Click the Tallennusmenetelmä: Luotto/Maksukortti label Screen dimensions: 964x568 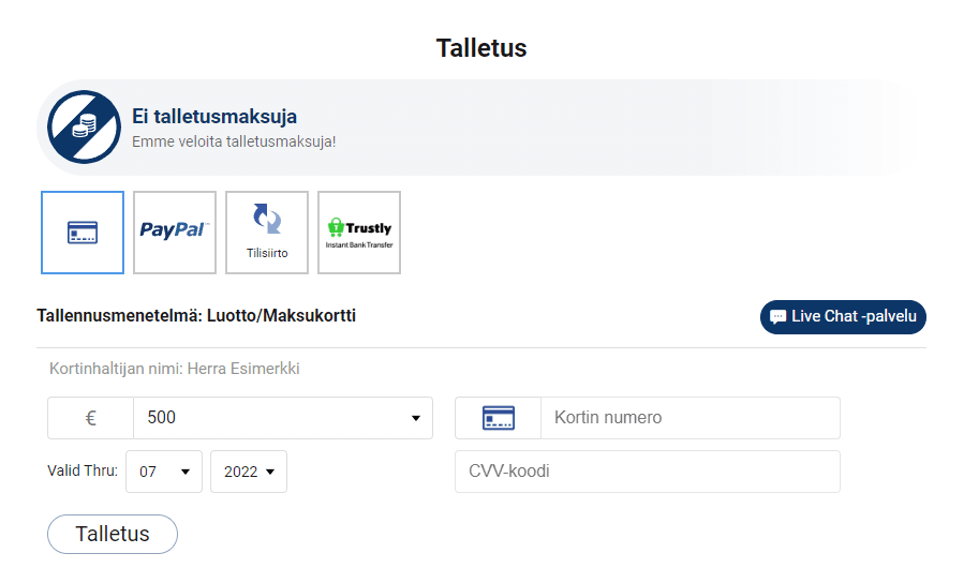point(196,316)
